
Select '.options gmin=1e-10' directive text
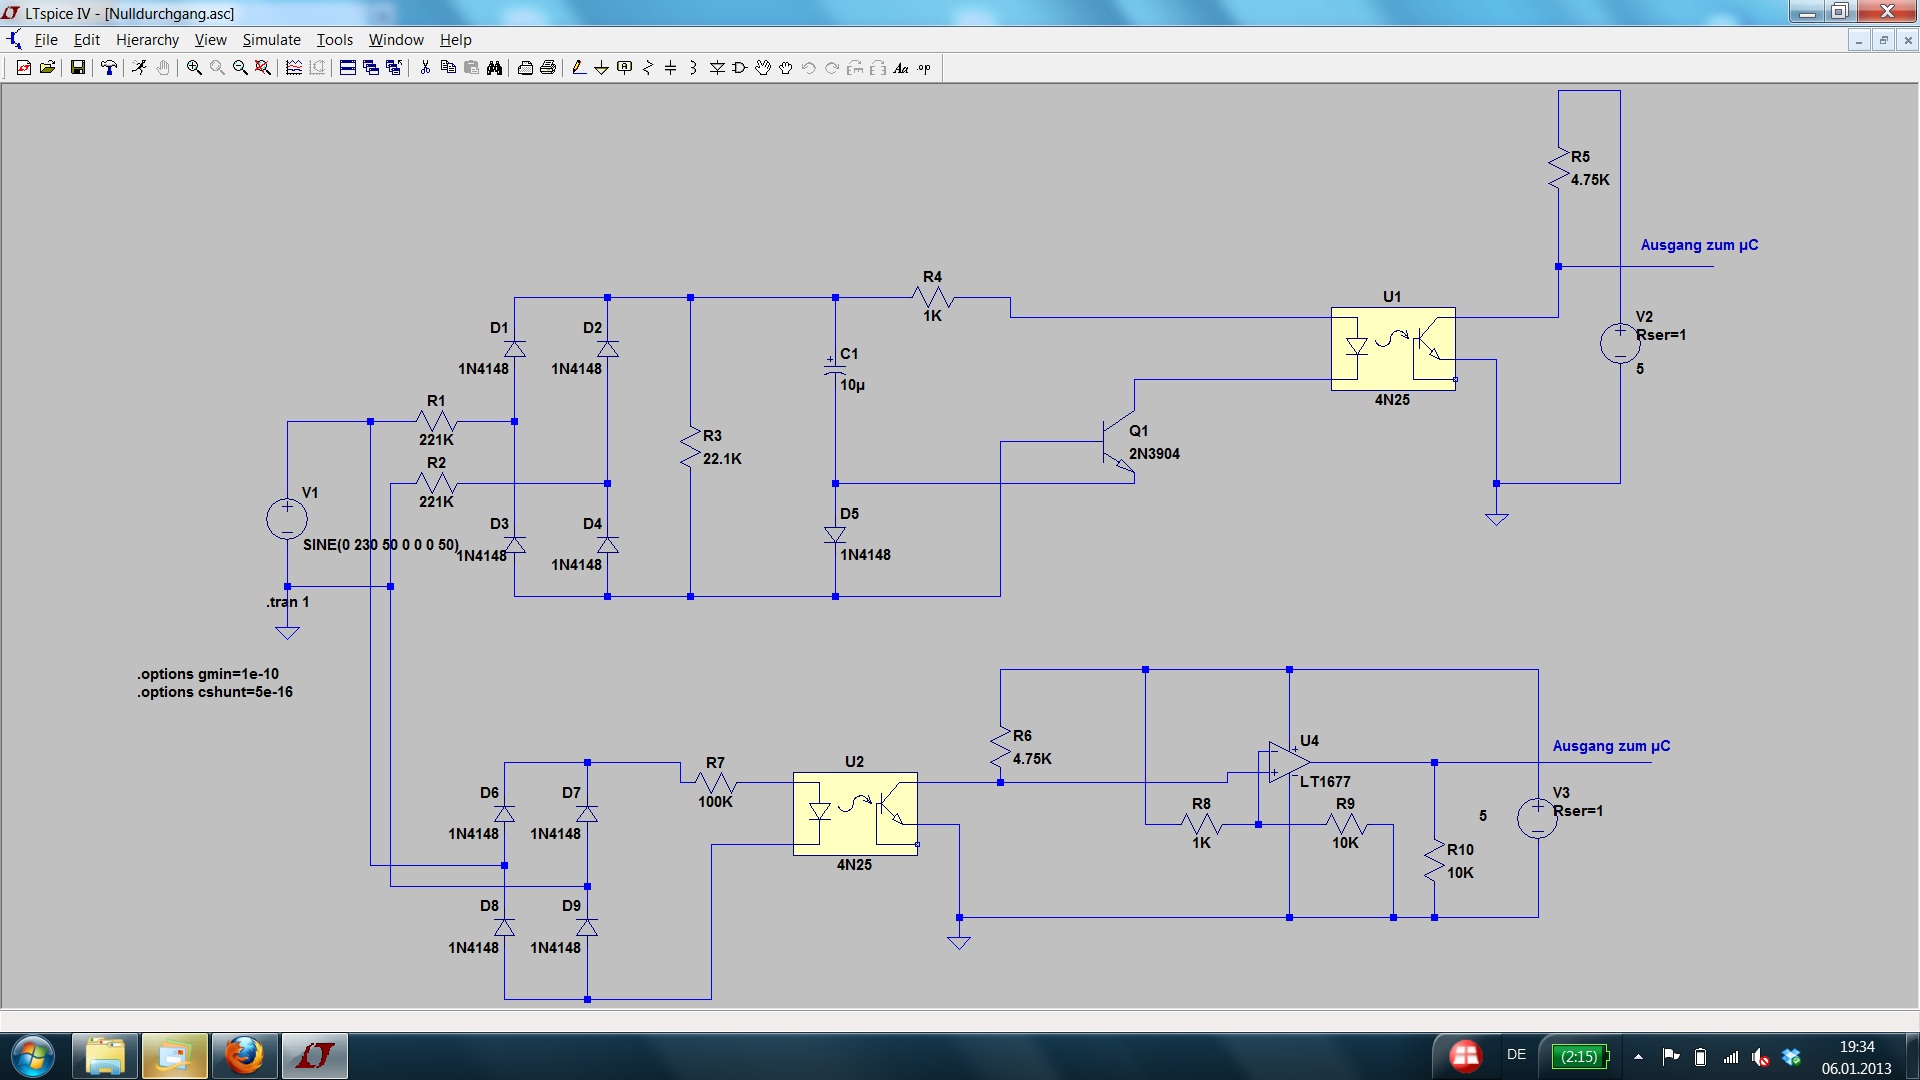click(208, 674)
